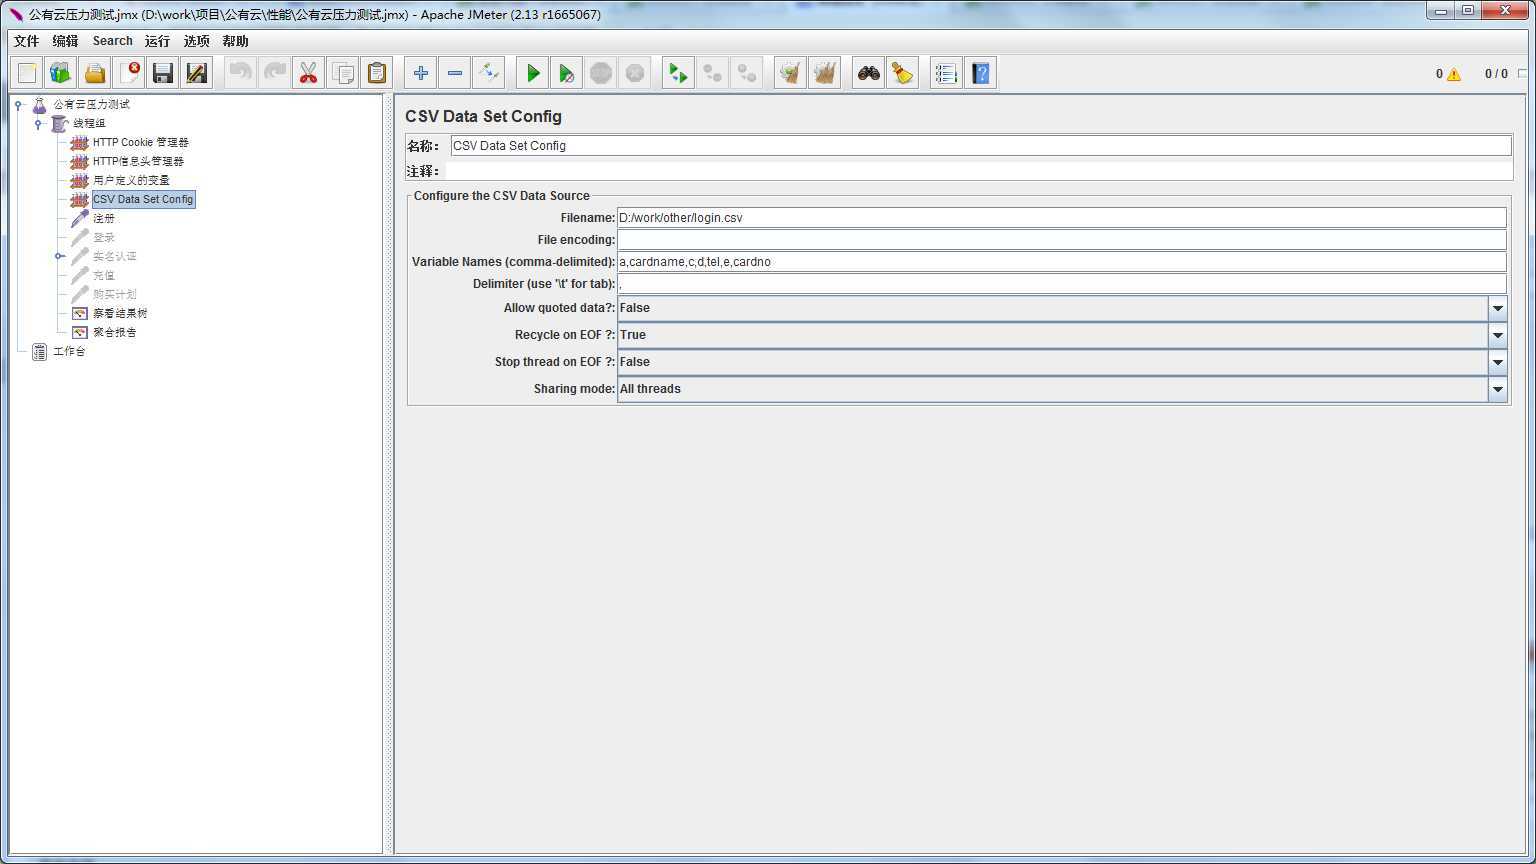Click the grey Stop test icon
1536x864 pixels.
coord(601,73)
